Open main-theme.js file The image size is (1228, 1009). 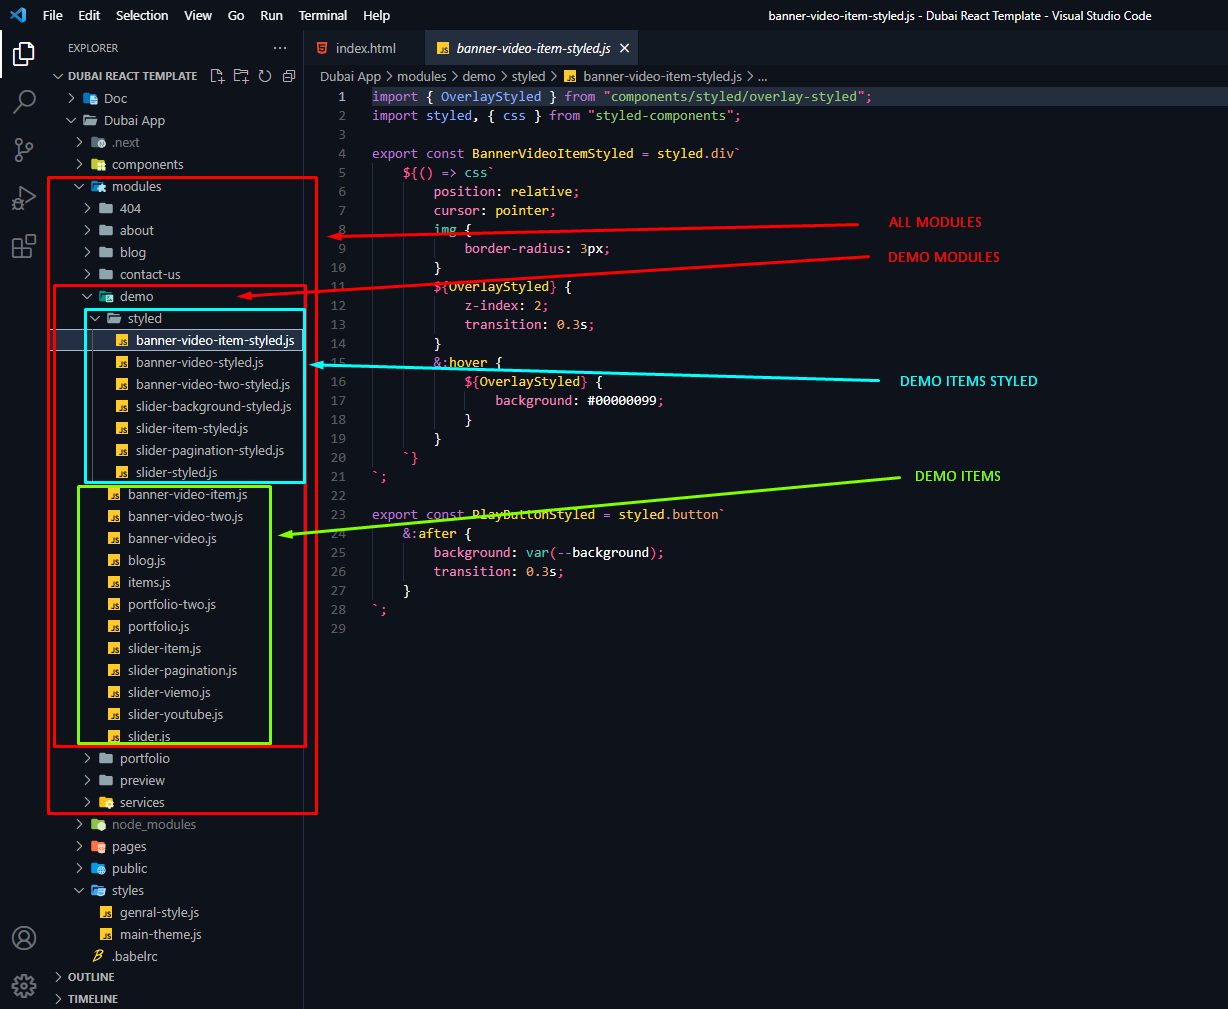160,934
